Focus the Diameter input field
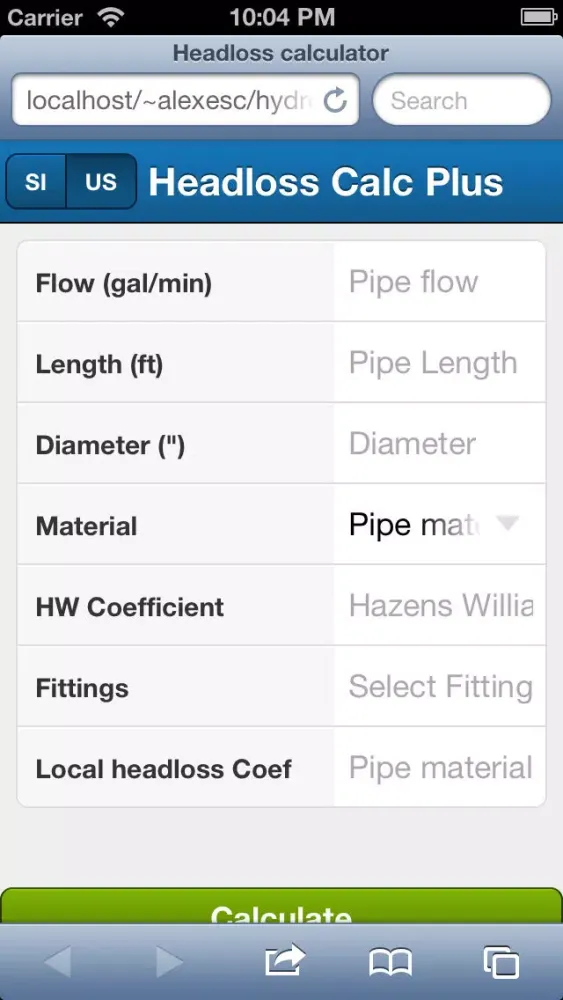The height and width of the screenshot is (1000, 563). pos(439,444)
